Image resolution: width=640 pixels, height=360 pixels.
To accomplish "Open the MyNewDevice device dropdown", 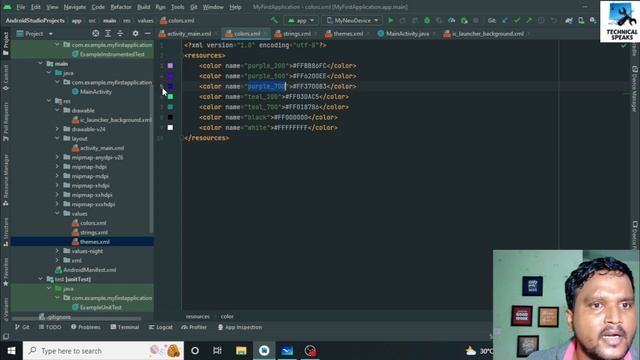I will tap(352, 20).
